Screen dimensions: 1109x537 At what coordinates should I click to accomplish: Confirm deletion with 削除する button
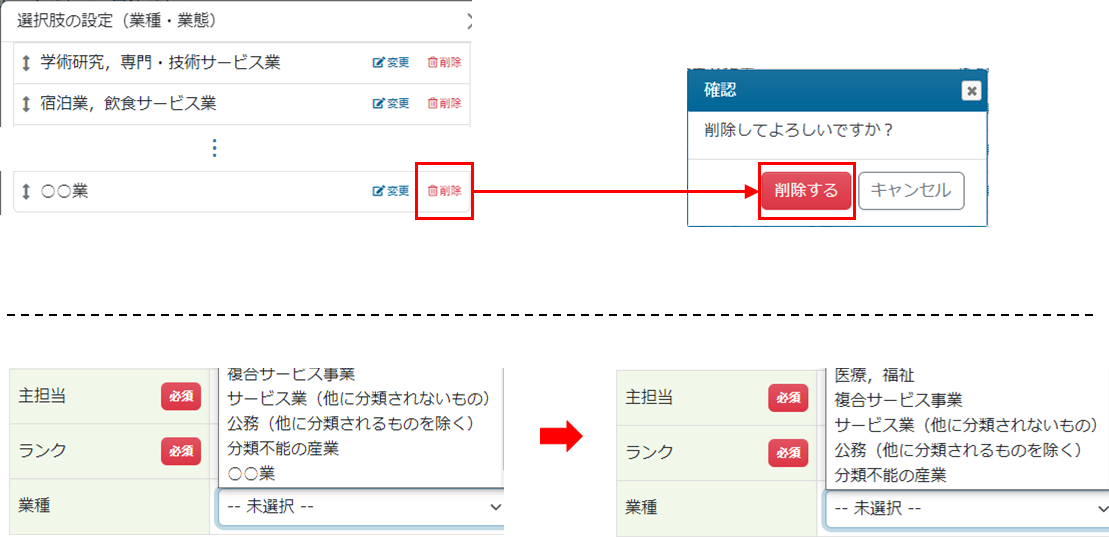coord(806,191)
